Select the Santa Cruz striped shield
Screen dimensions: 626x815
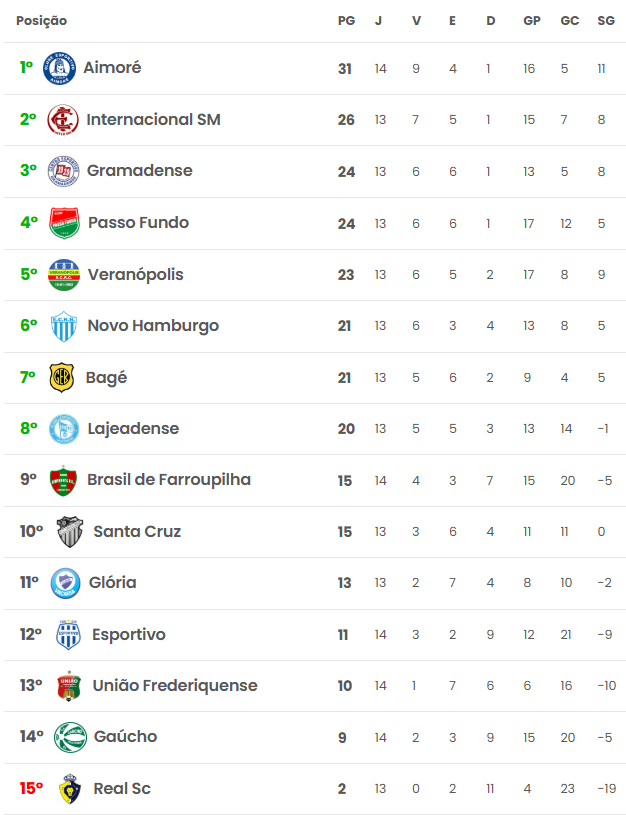pos(70,531)
